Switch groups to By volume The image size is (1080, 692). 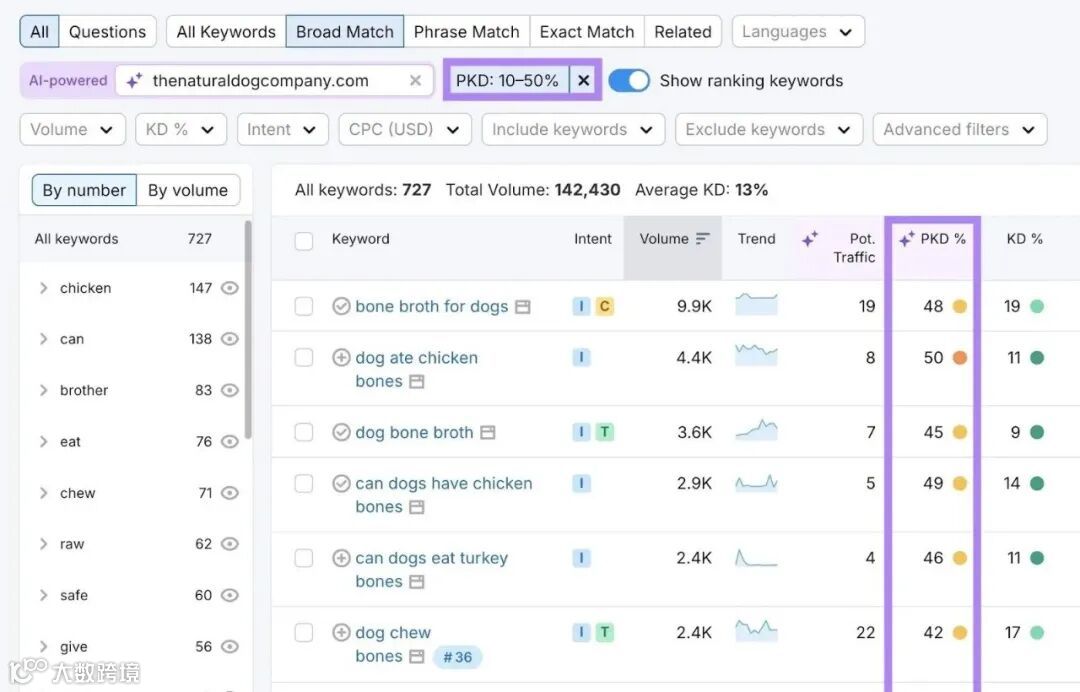tap(188, 190)
